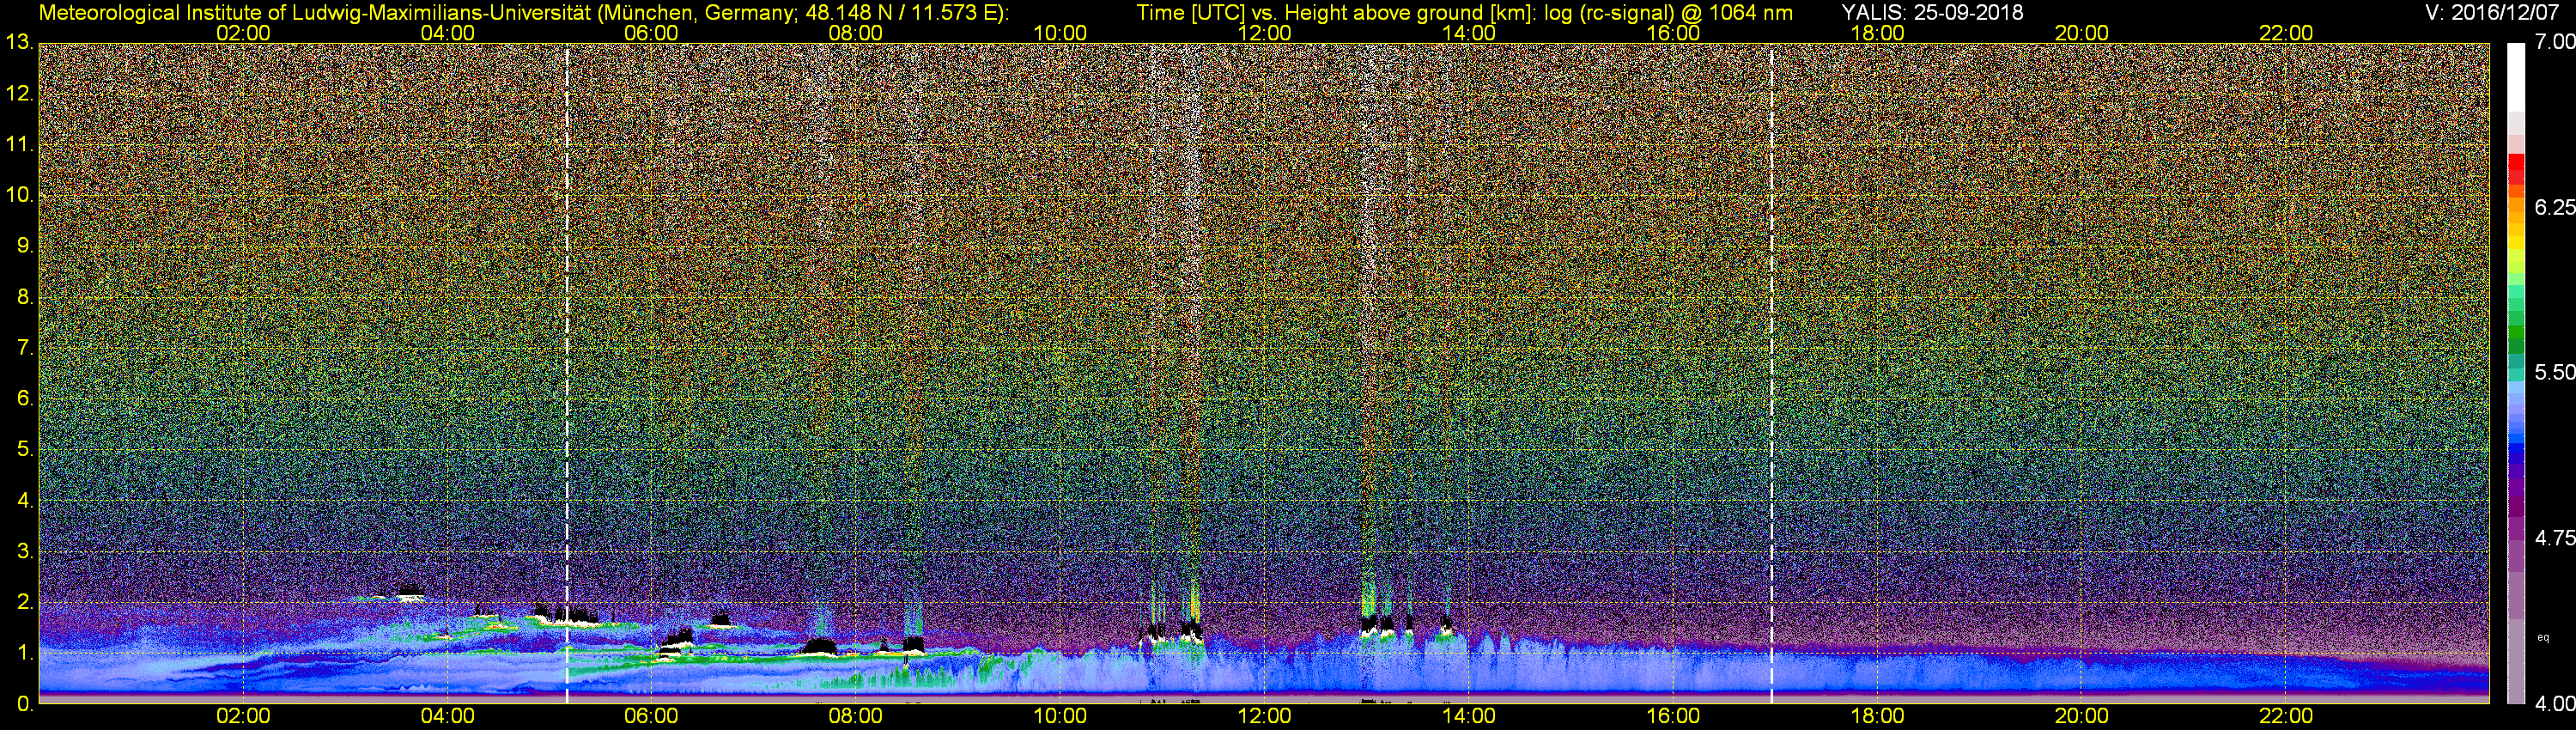Click the 22:00 label on the bottom time axis
This screenshot has height=730, width=2576.
(2286, 717)
